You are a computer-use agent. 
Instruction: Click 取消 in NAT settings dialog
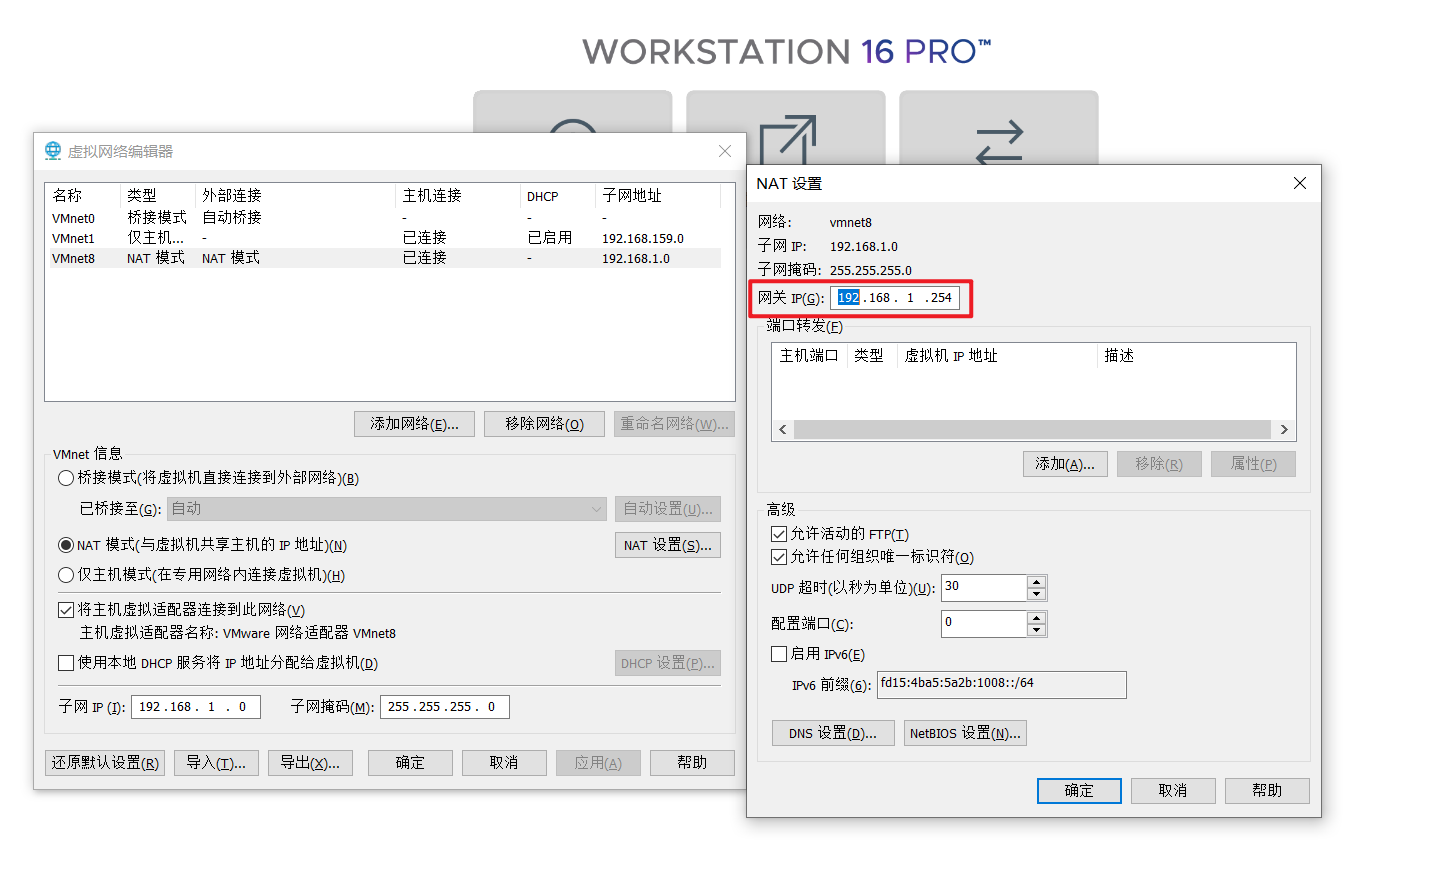(1173, 791)
